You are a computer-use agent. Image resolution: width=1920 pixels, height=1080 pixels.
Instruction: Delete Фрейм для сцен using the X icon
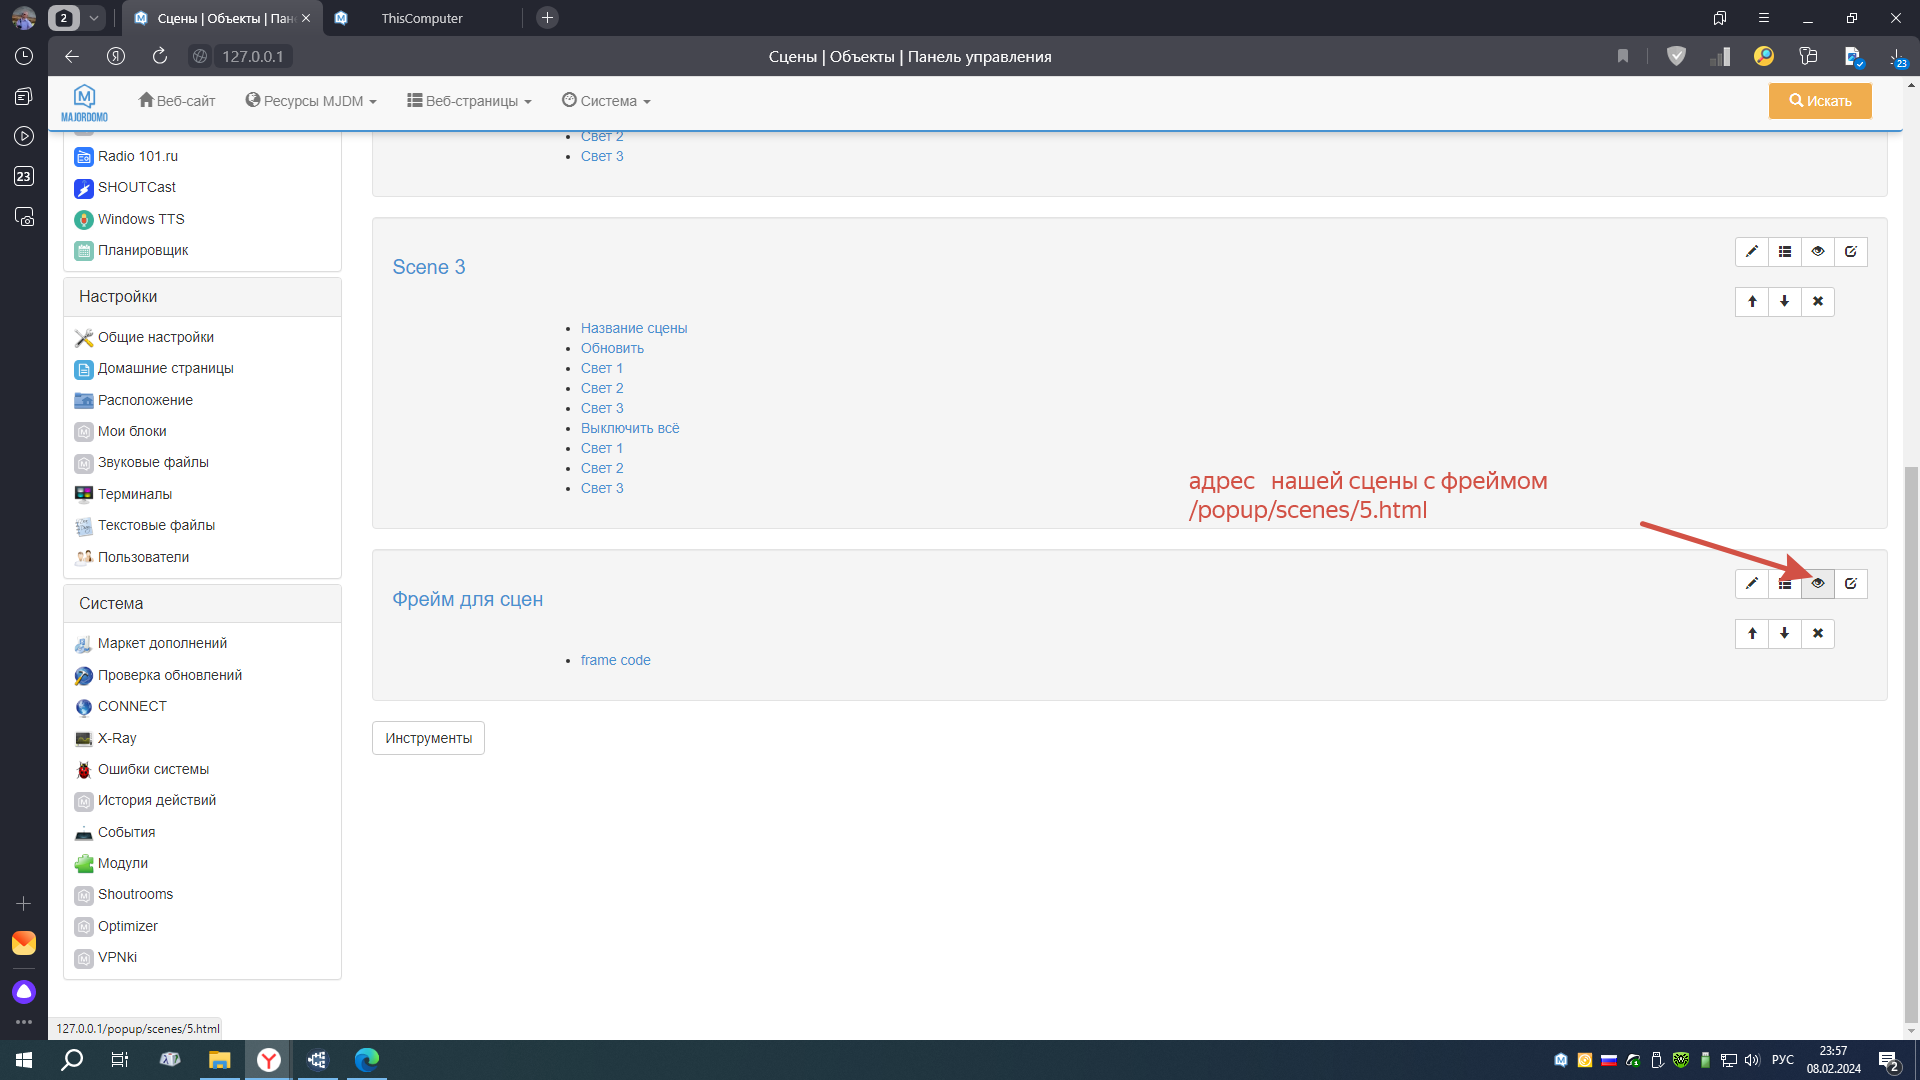(x=1818, y=634)
